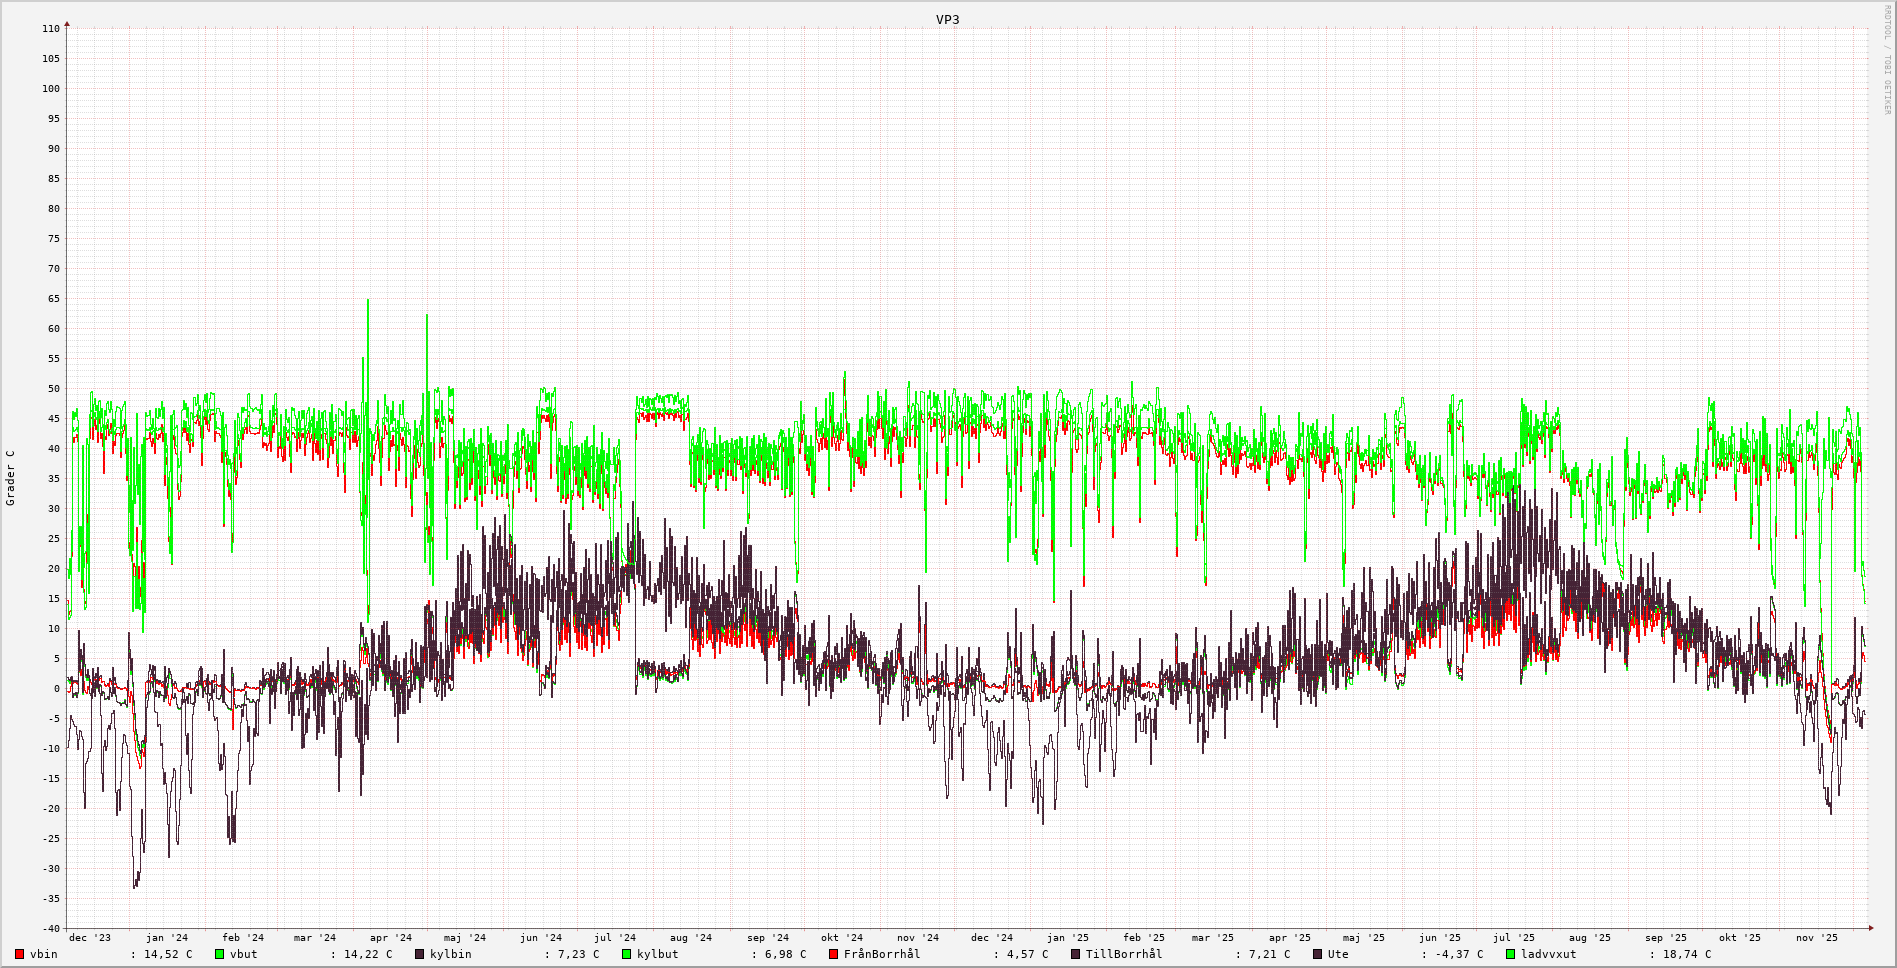Screen dimensions: 1897x968
Task: Click the red FrånBorrhål legend swatch
Action: 834,954
